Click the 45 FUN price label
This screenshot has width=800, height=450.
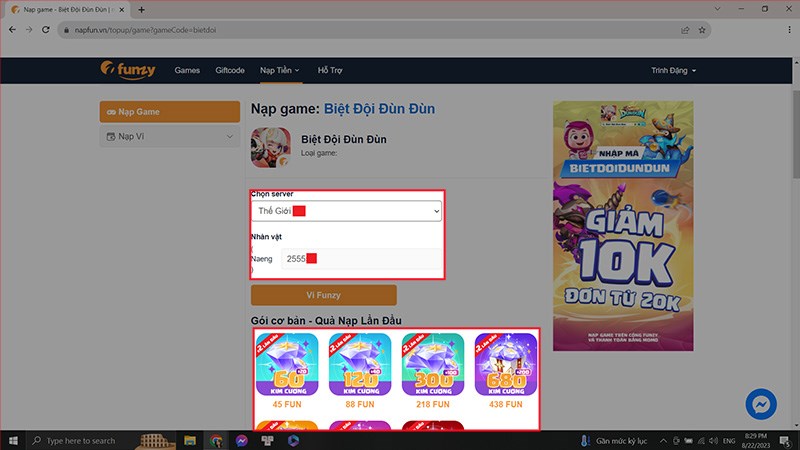pos(287,404)
